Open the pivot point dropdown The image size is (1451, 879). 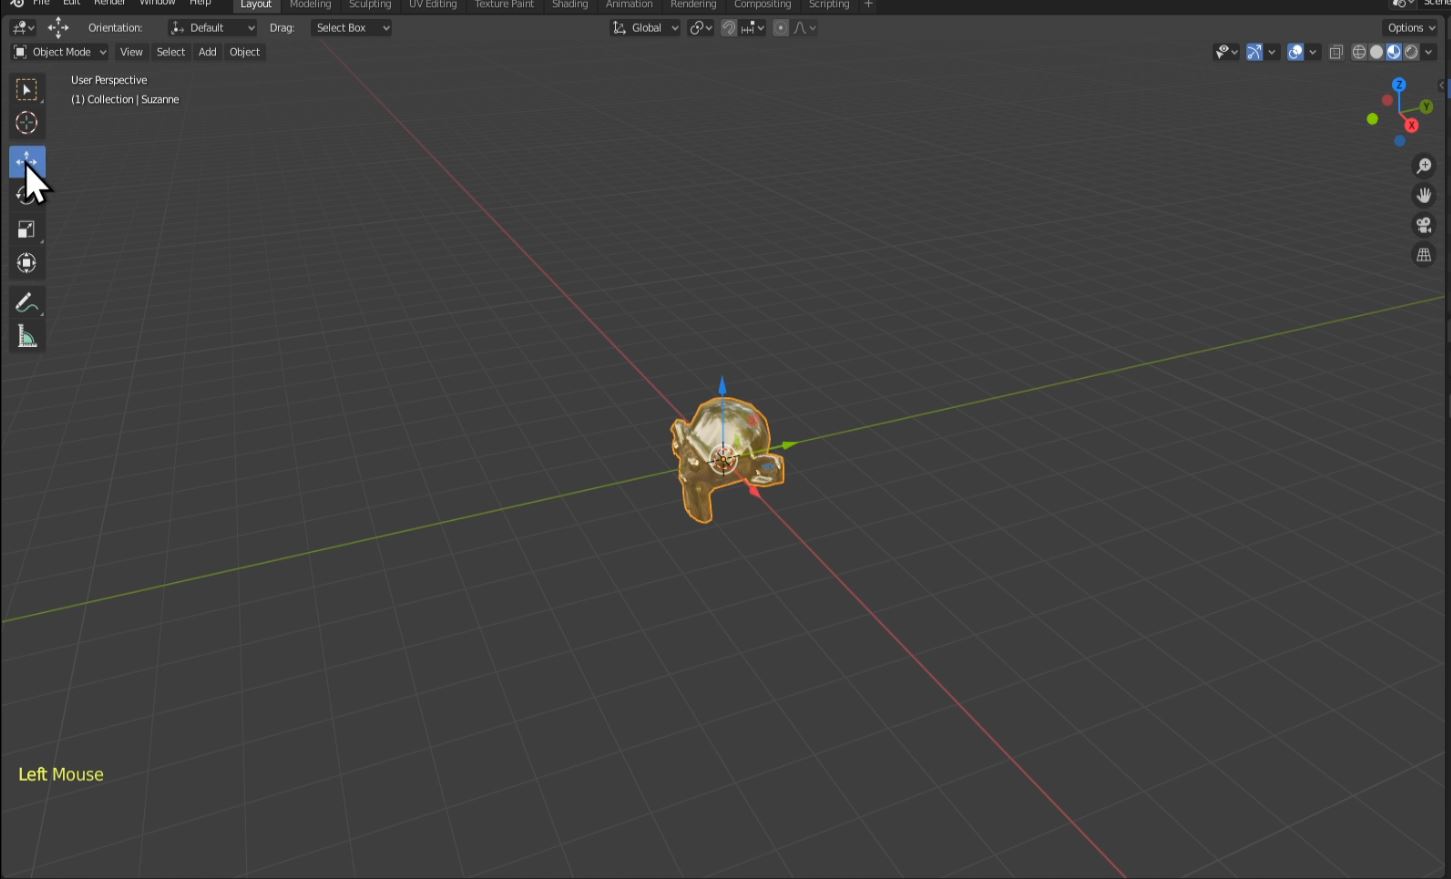[x=701, y=28]
